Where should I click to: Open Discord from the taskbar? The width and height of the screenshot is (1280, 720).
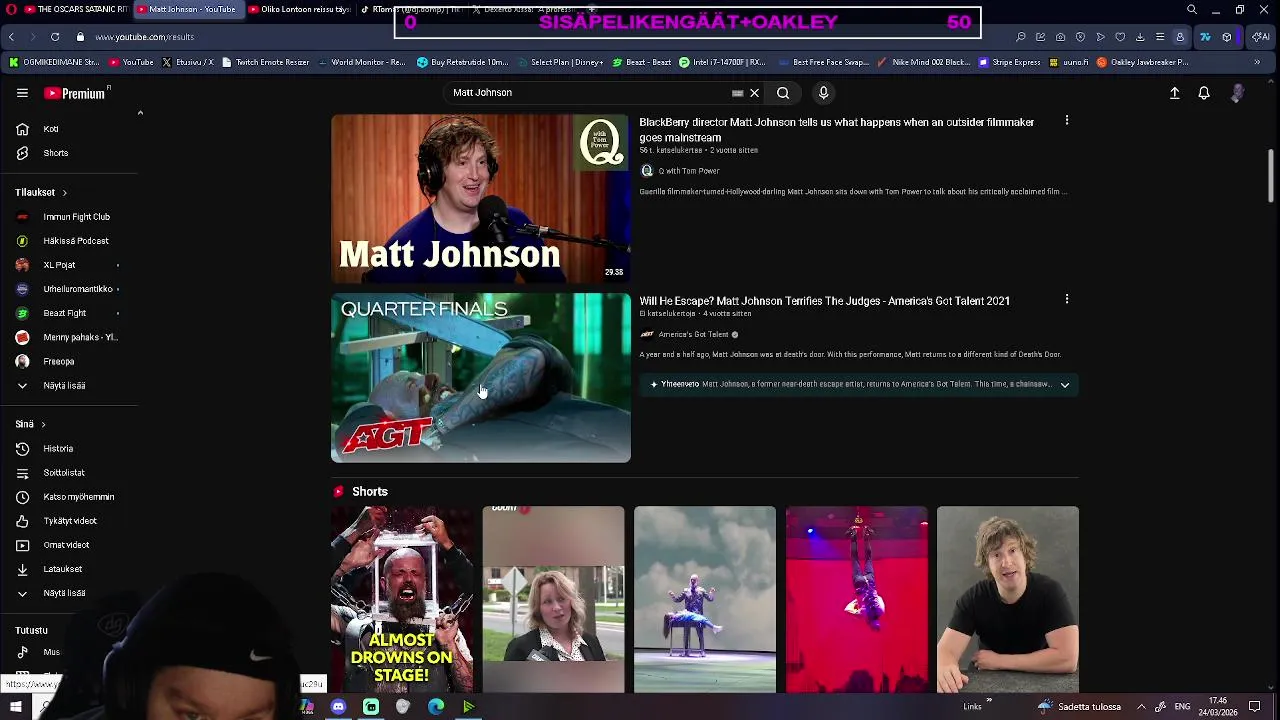point(338,707)
